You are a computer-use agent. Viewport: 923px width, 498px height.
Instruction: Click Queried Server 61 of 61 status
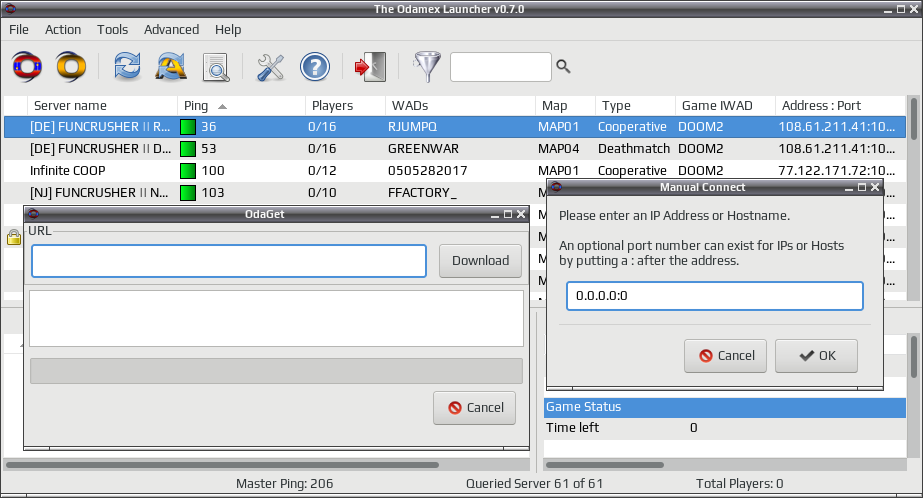[534, 484]
